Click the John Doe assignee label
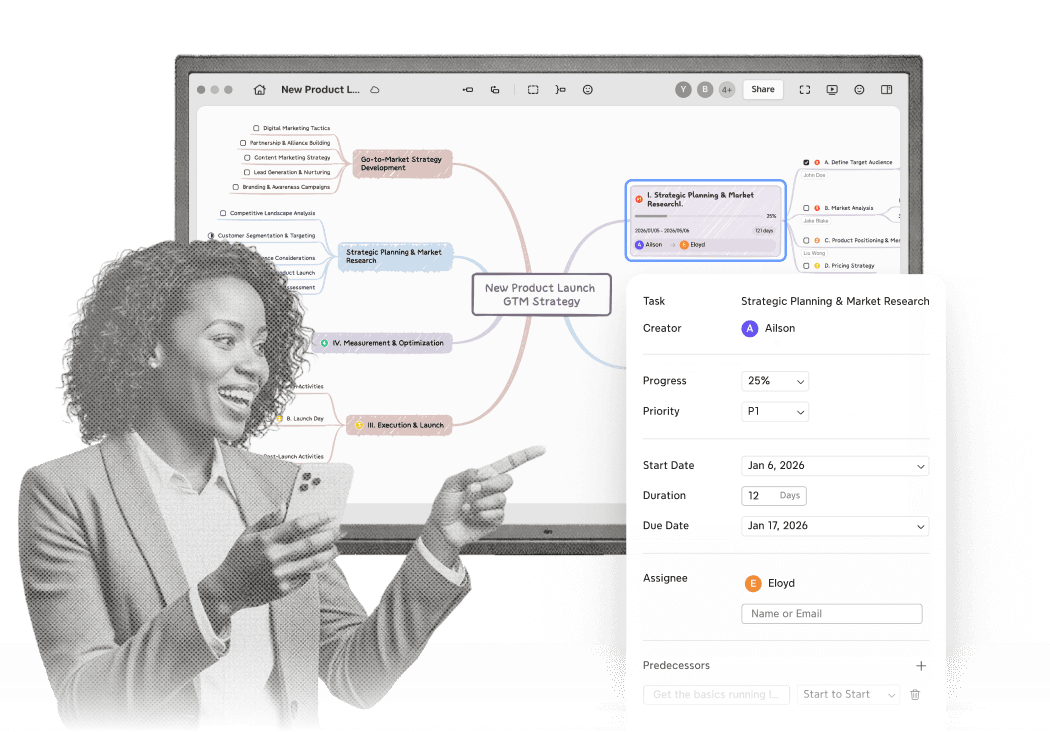Image resolution: width=1050 pixels, height=732 pixels. coord(814,175)
